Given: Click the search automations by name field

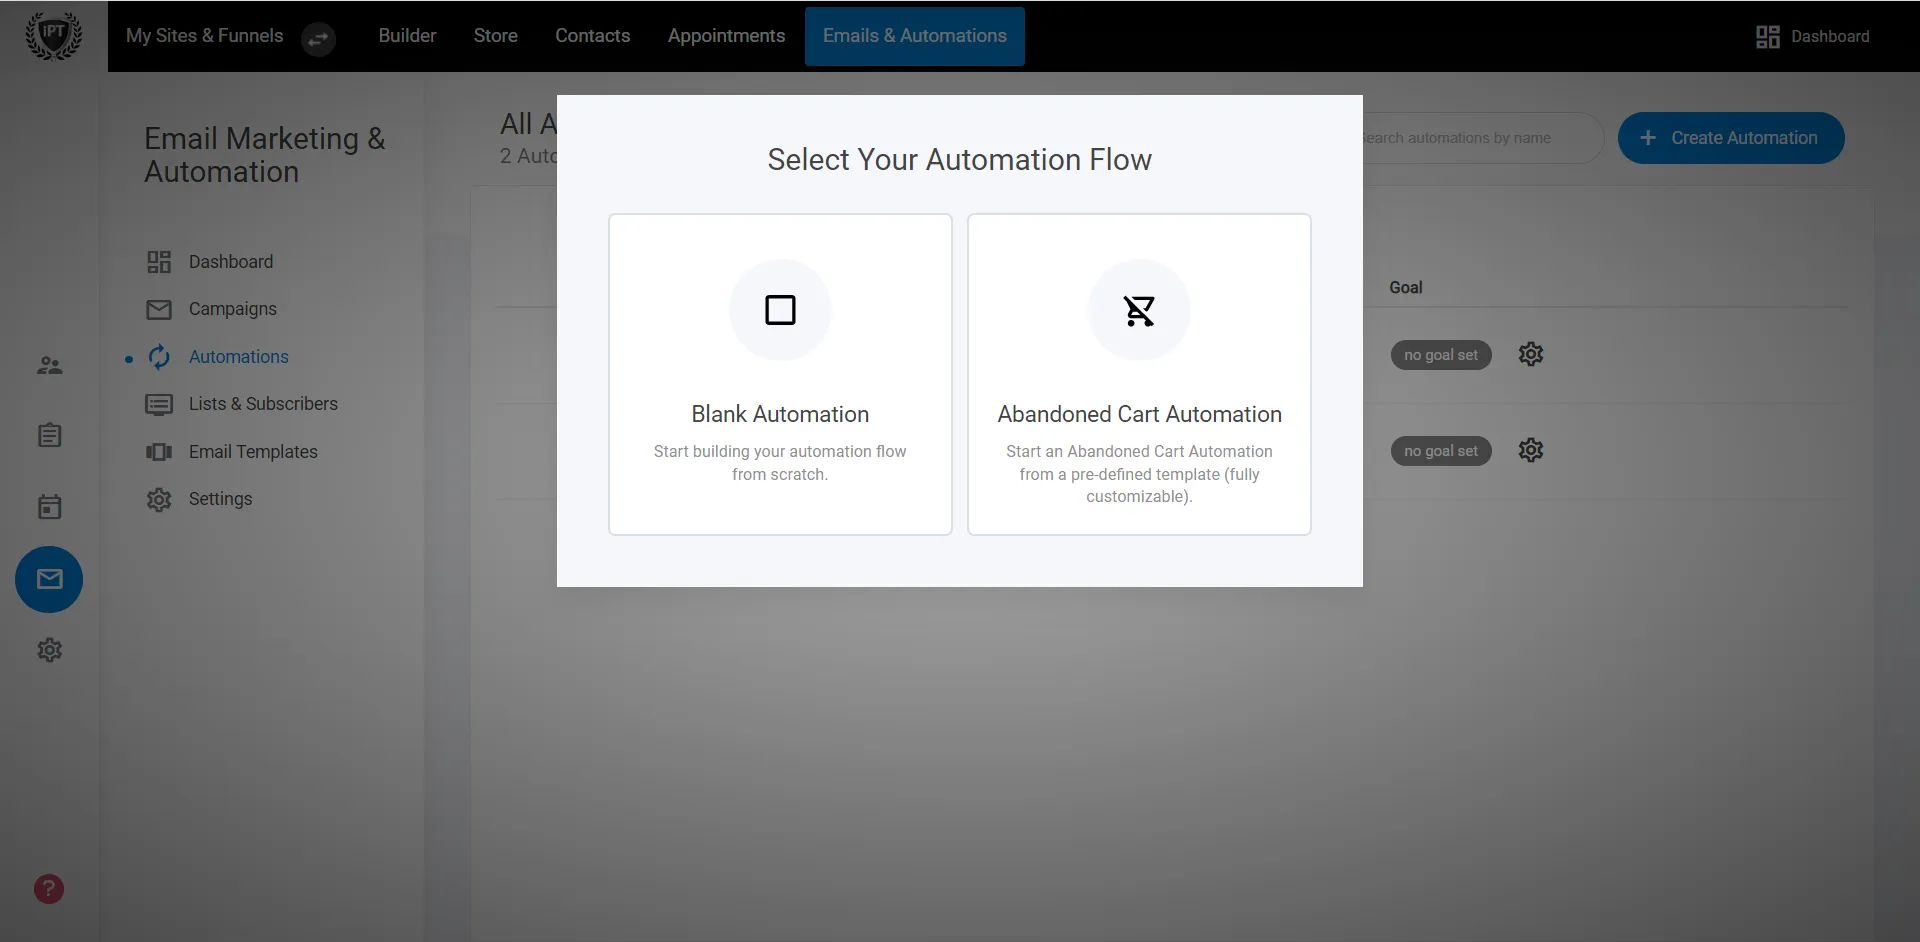Looking at the screenshot, I should (1470, 138).
